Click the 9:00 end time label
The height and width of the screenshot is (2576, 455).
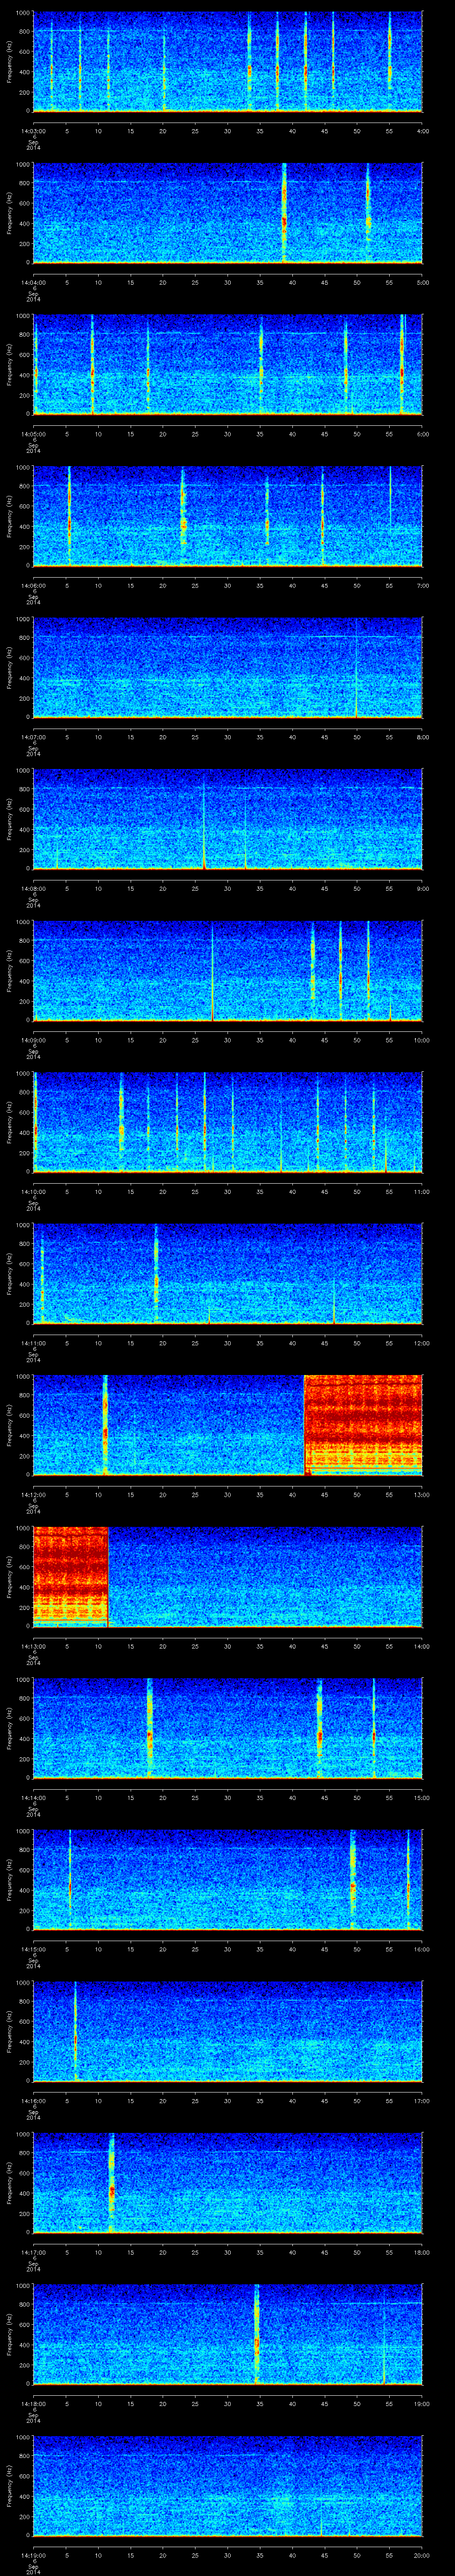[422, 888]
